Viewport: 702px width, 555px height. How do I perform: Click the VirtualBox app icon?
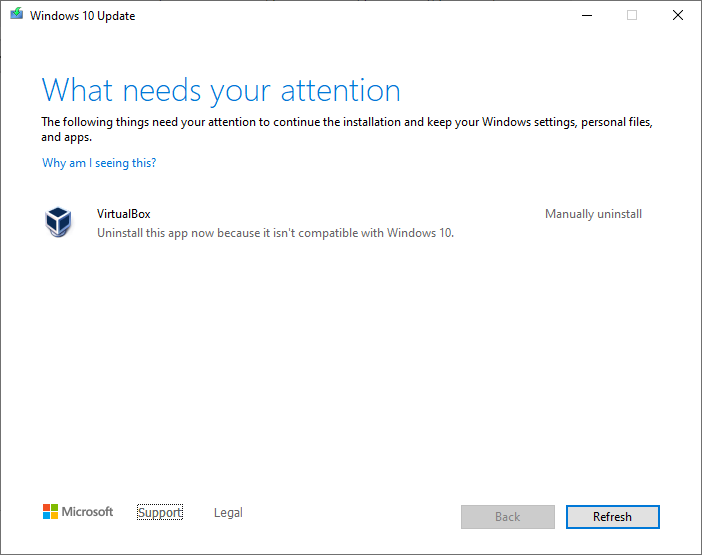tap(58, 222)
